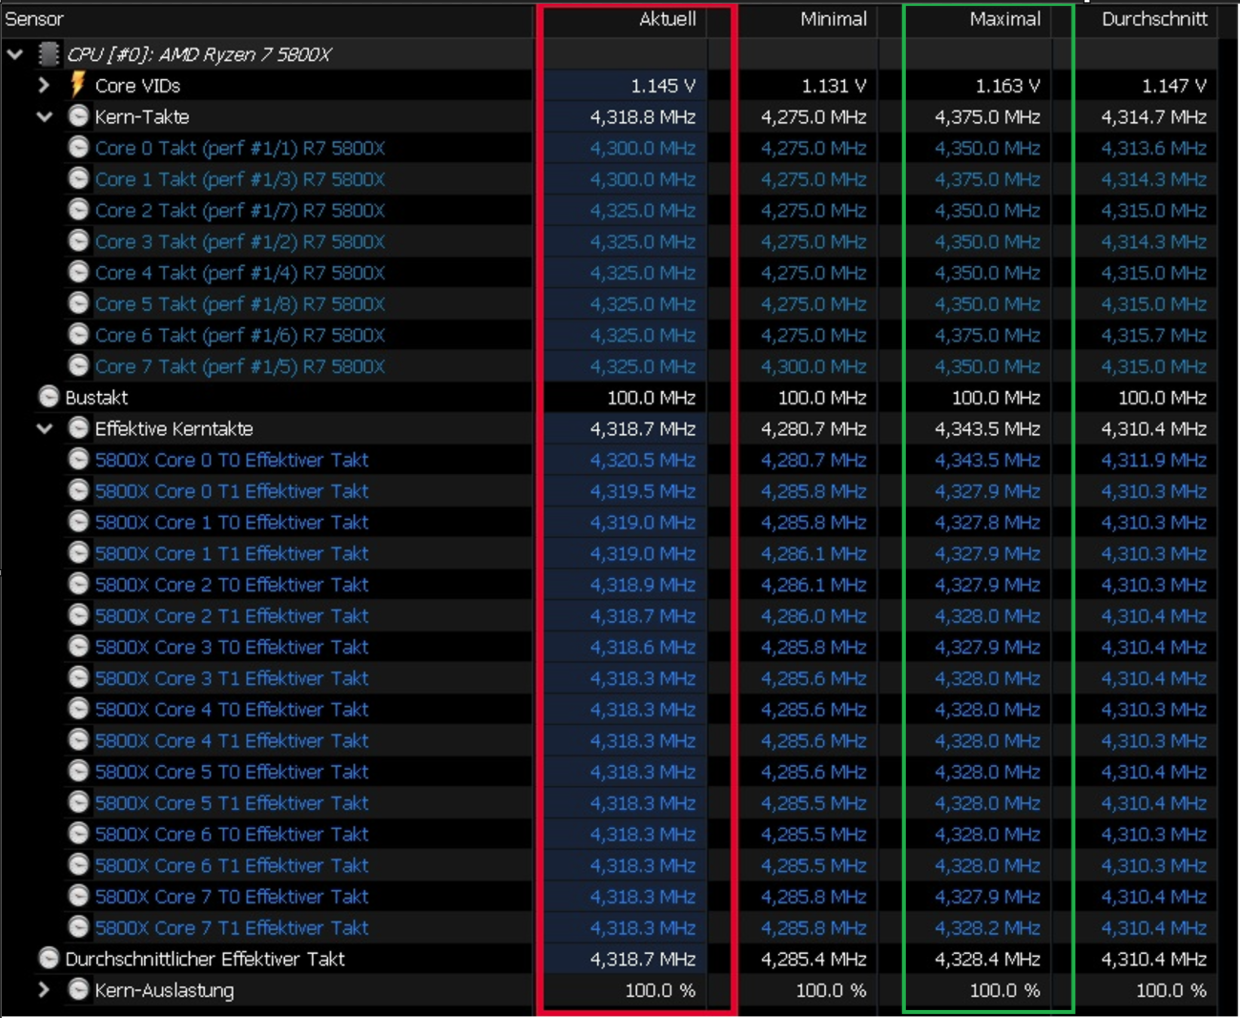Select 5800X Core 3 T1 Effektiver Takt row
Screen dimensions: 1240x1018
pos(232,678)
